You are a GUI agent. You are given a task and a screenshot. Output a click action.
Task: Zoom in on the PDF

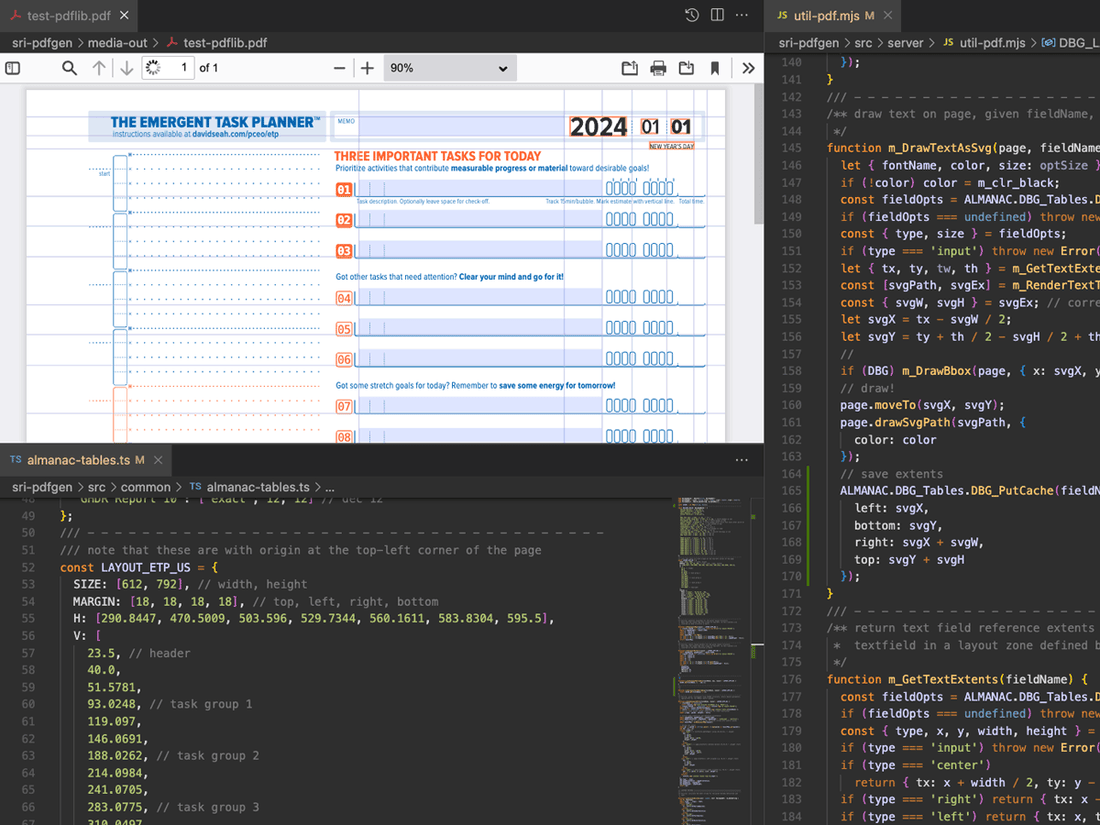[367, 68]
